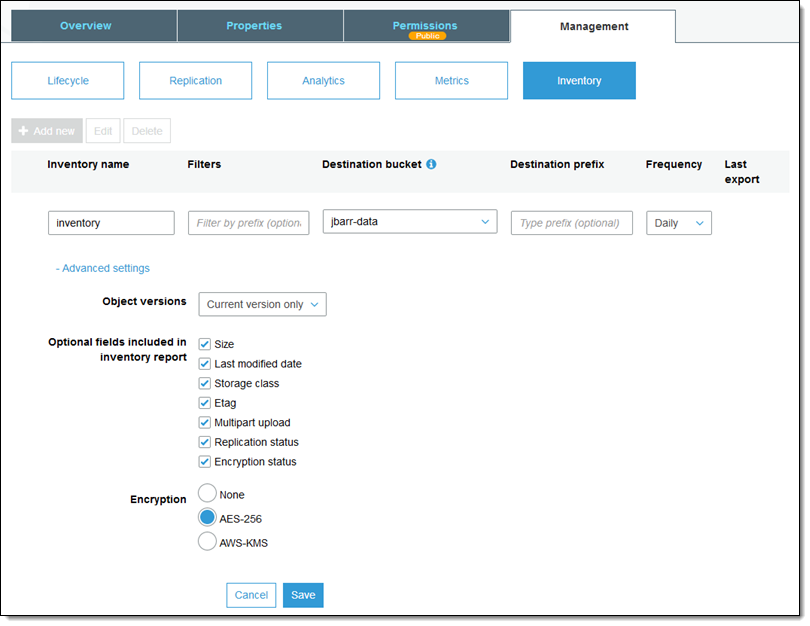Uncheck the Etag checkbox
This screenshot has width=810, height=626.
coord(205,403)
